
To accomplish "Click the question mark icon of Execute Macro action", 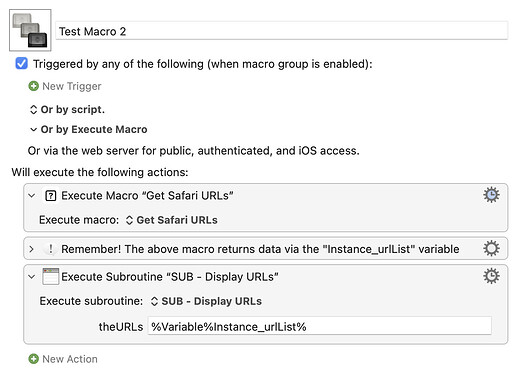I will [51, 196].
